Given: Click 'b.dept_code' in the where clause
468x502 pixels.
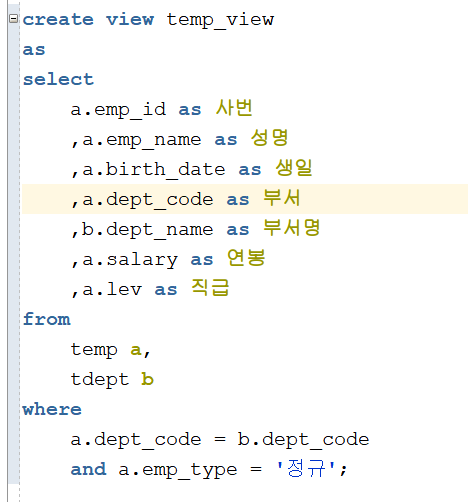Looking at the screenshot, I should click(x=303, y=440).
